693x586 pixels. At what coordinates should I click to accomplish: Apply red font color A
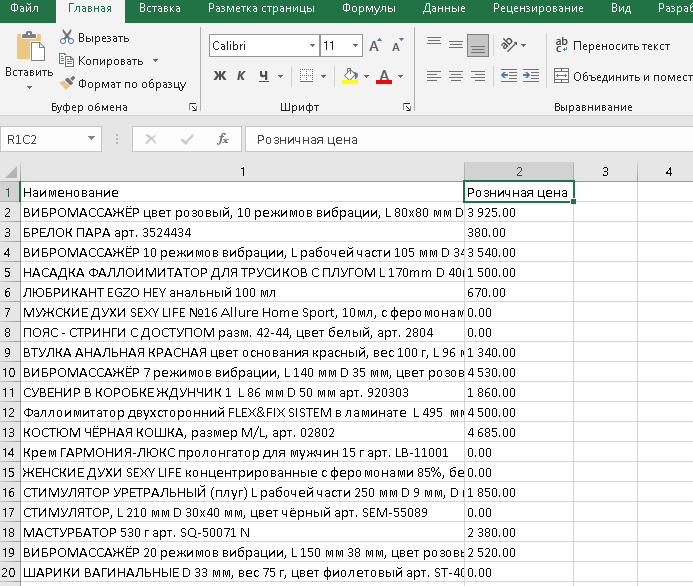point(384,76)
